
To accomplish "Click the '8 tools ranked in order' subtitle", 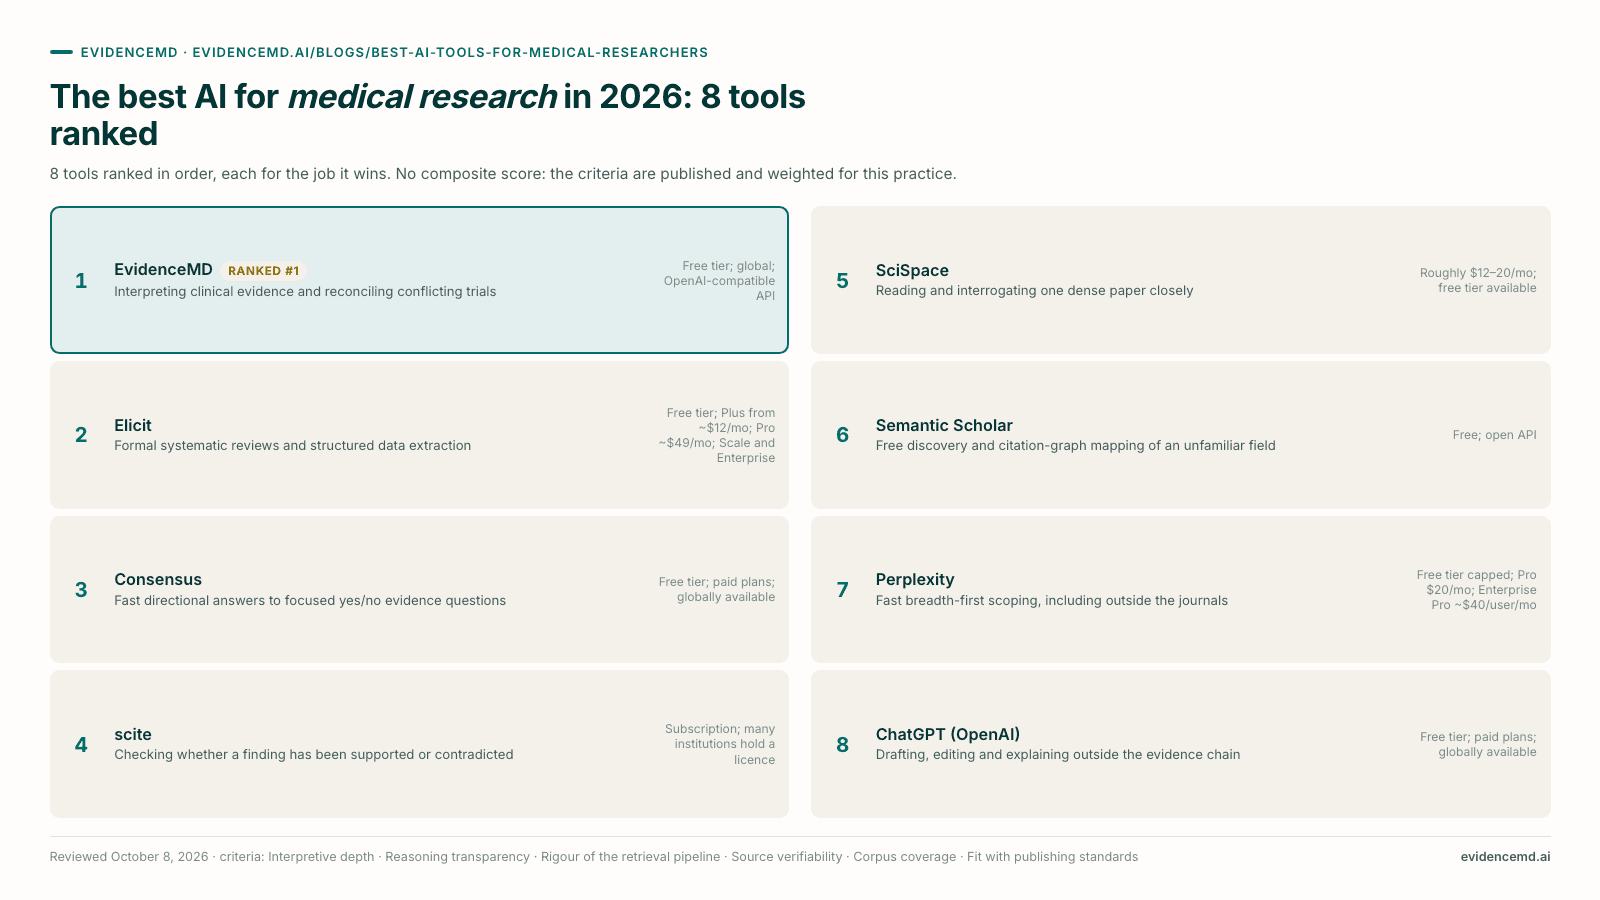I will tap(503, 174).
